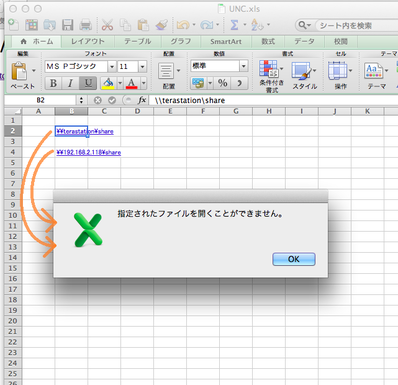
Task: Select the format painter brush icon
Action: (x=162, y=25)
